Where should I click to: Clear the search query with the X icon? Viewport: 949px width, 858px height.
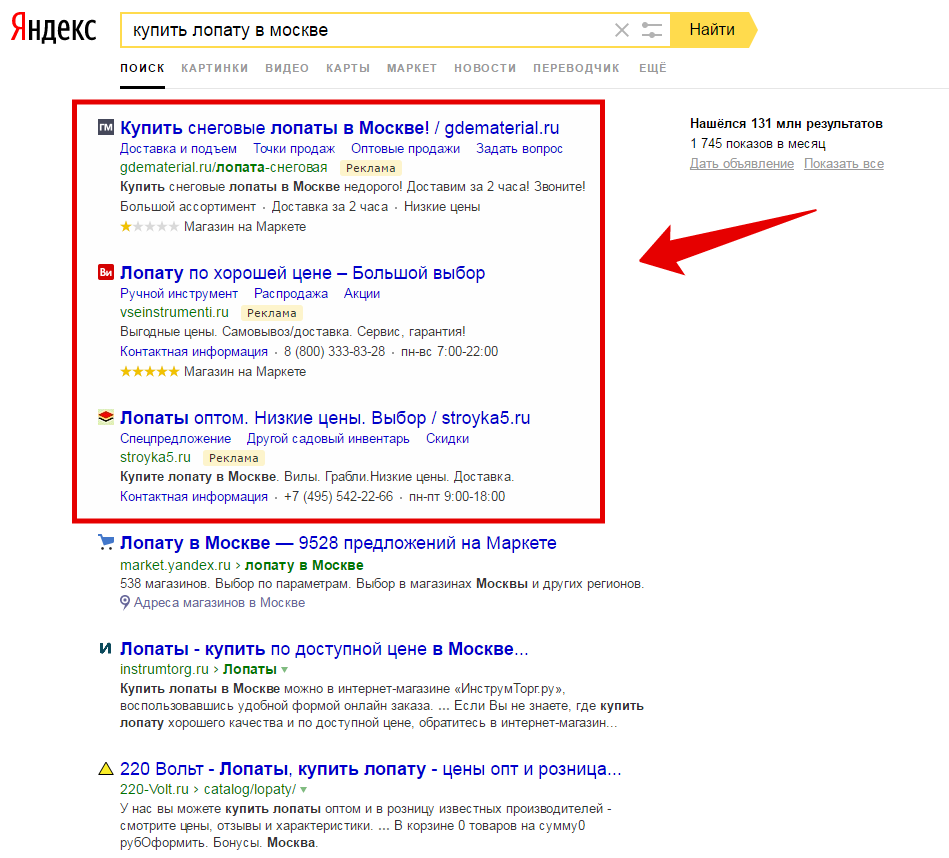pyautogui.click(x=622, y=30)
